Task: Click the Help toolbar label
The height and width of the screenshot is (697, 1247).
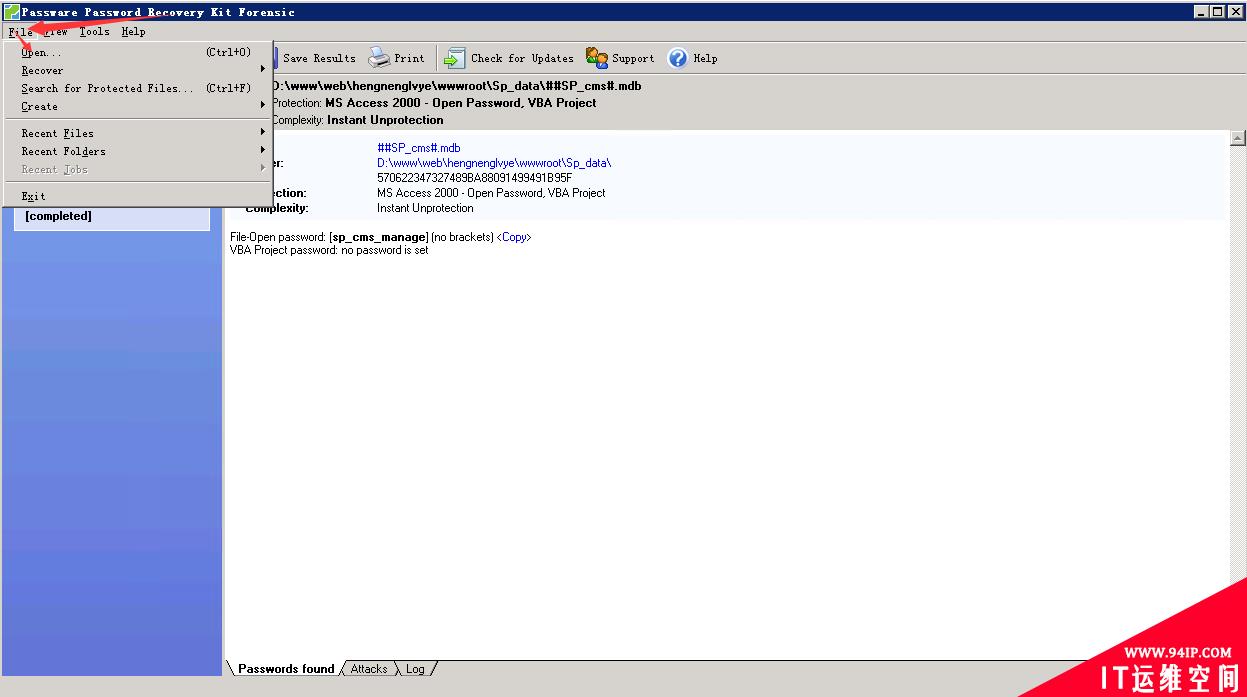Action: 705,58
